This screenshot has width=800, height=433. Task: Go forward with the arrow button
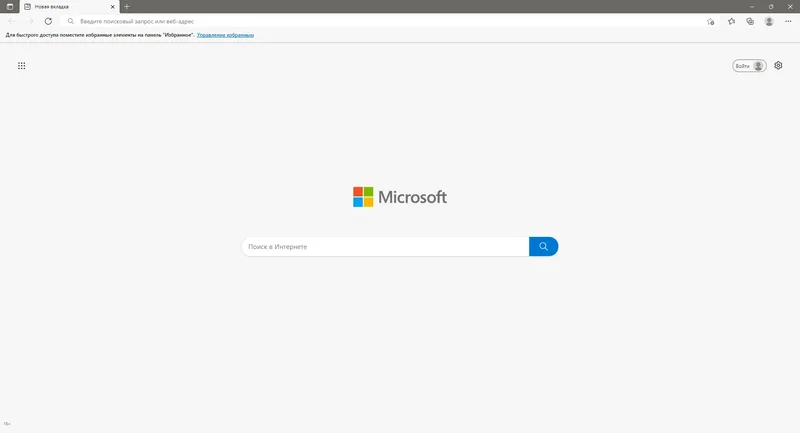[x=31, y=21]
